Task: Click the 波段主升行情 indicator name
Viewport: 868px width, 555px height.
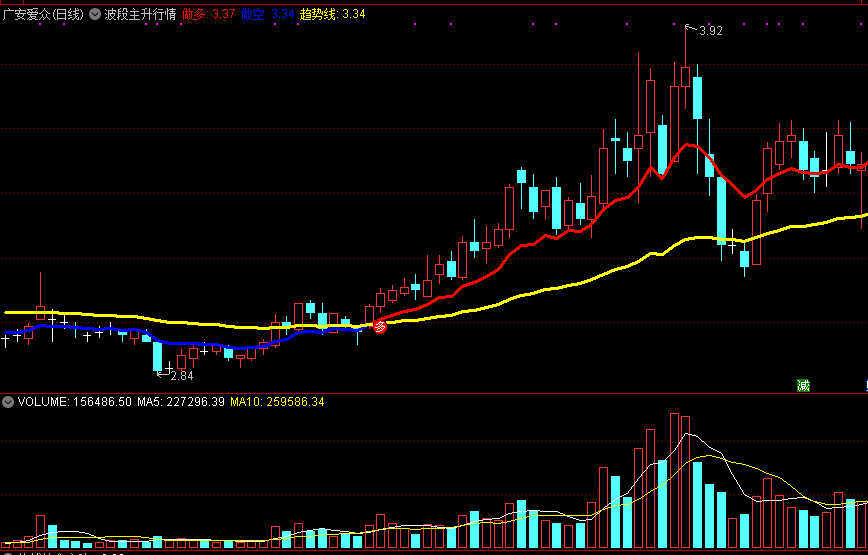Action: (140, 14)
